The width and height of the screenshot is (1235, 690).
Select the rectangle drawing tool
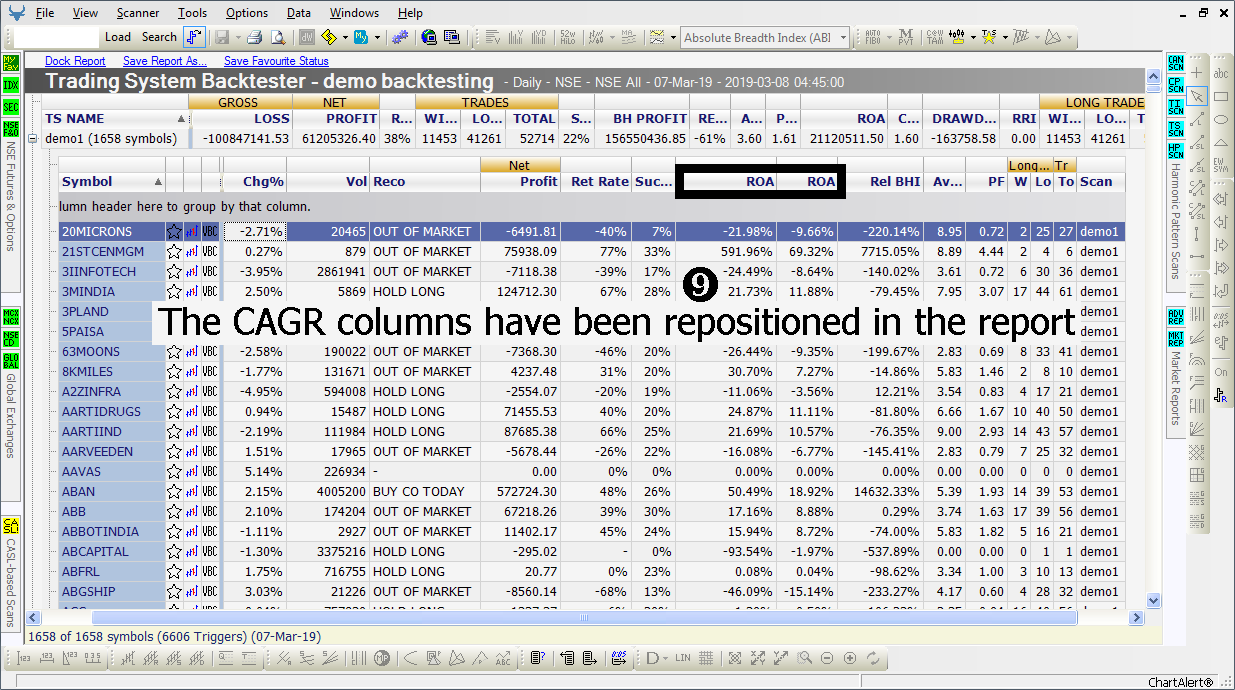coord(1221,96)
